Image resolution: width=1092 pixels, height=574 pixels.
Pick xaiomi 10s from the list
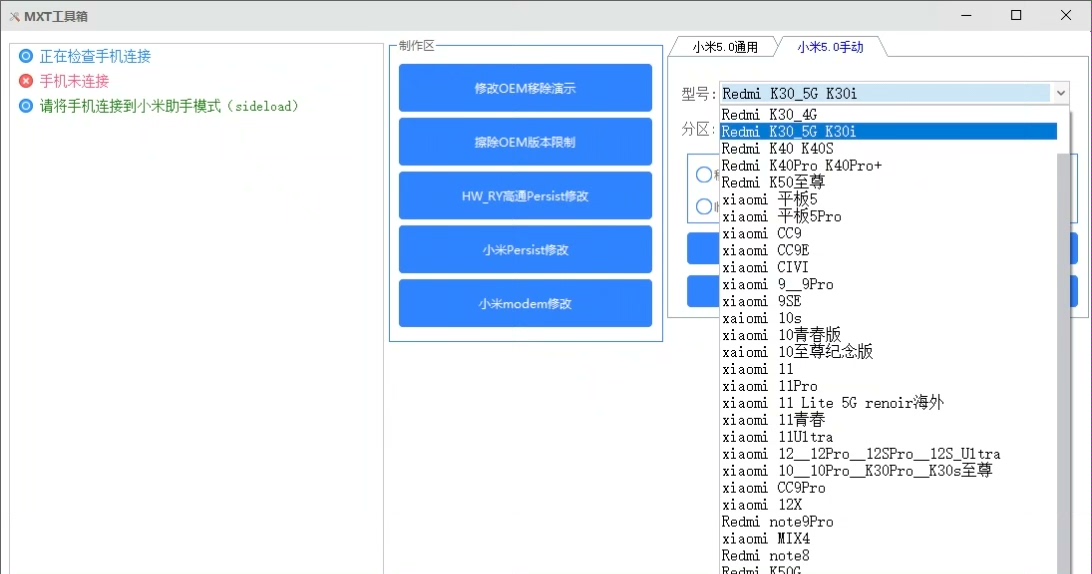(x=889, y=318)
